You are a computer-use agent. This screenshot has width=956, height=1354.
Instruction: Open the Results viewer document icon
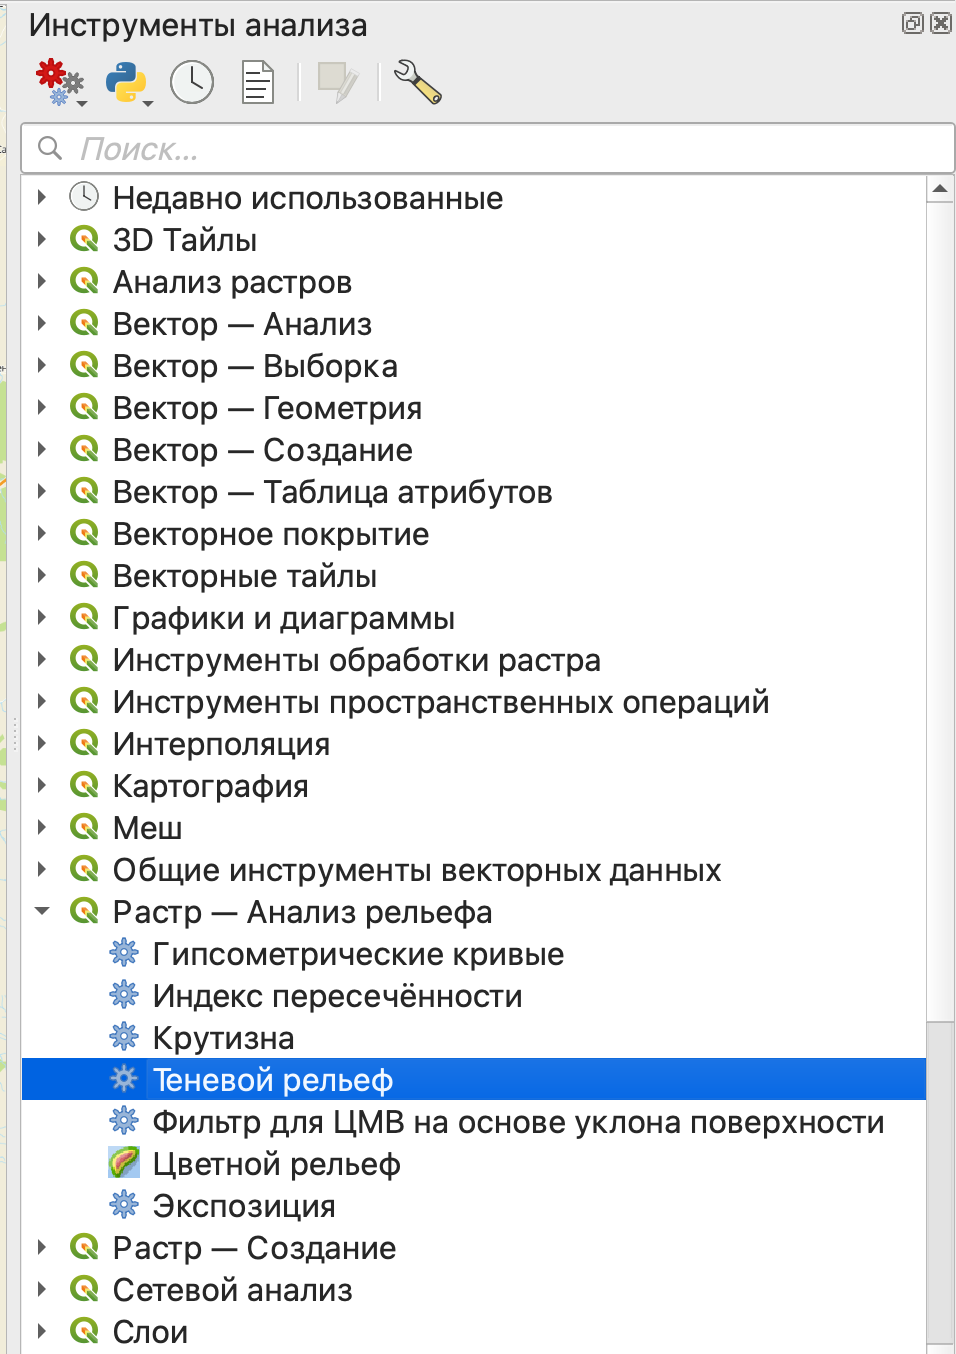[258, 82]
